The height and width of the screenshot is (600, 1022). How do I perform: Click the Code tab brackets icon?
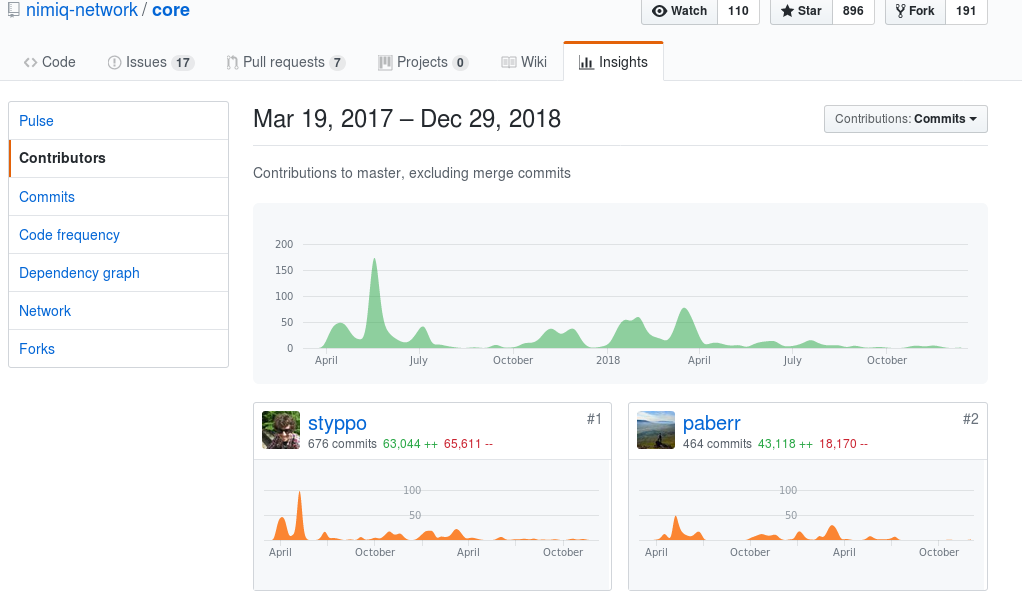point(30,63)
